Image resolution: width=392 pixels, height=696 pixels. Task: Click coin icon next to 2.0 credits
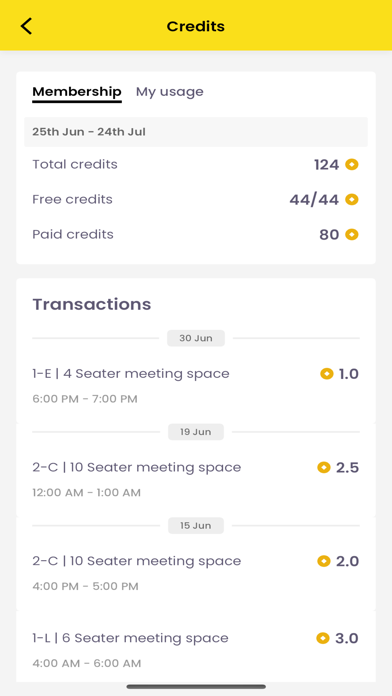pyautogui.click(x=324, y=561)
